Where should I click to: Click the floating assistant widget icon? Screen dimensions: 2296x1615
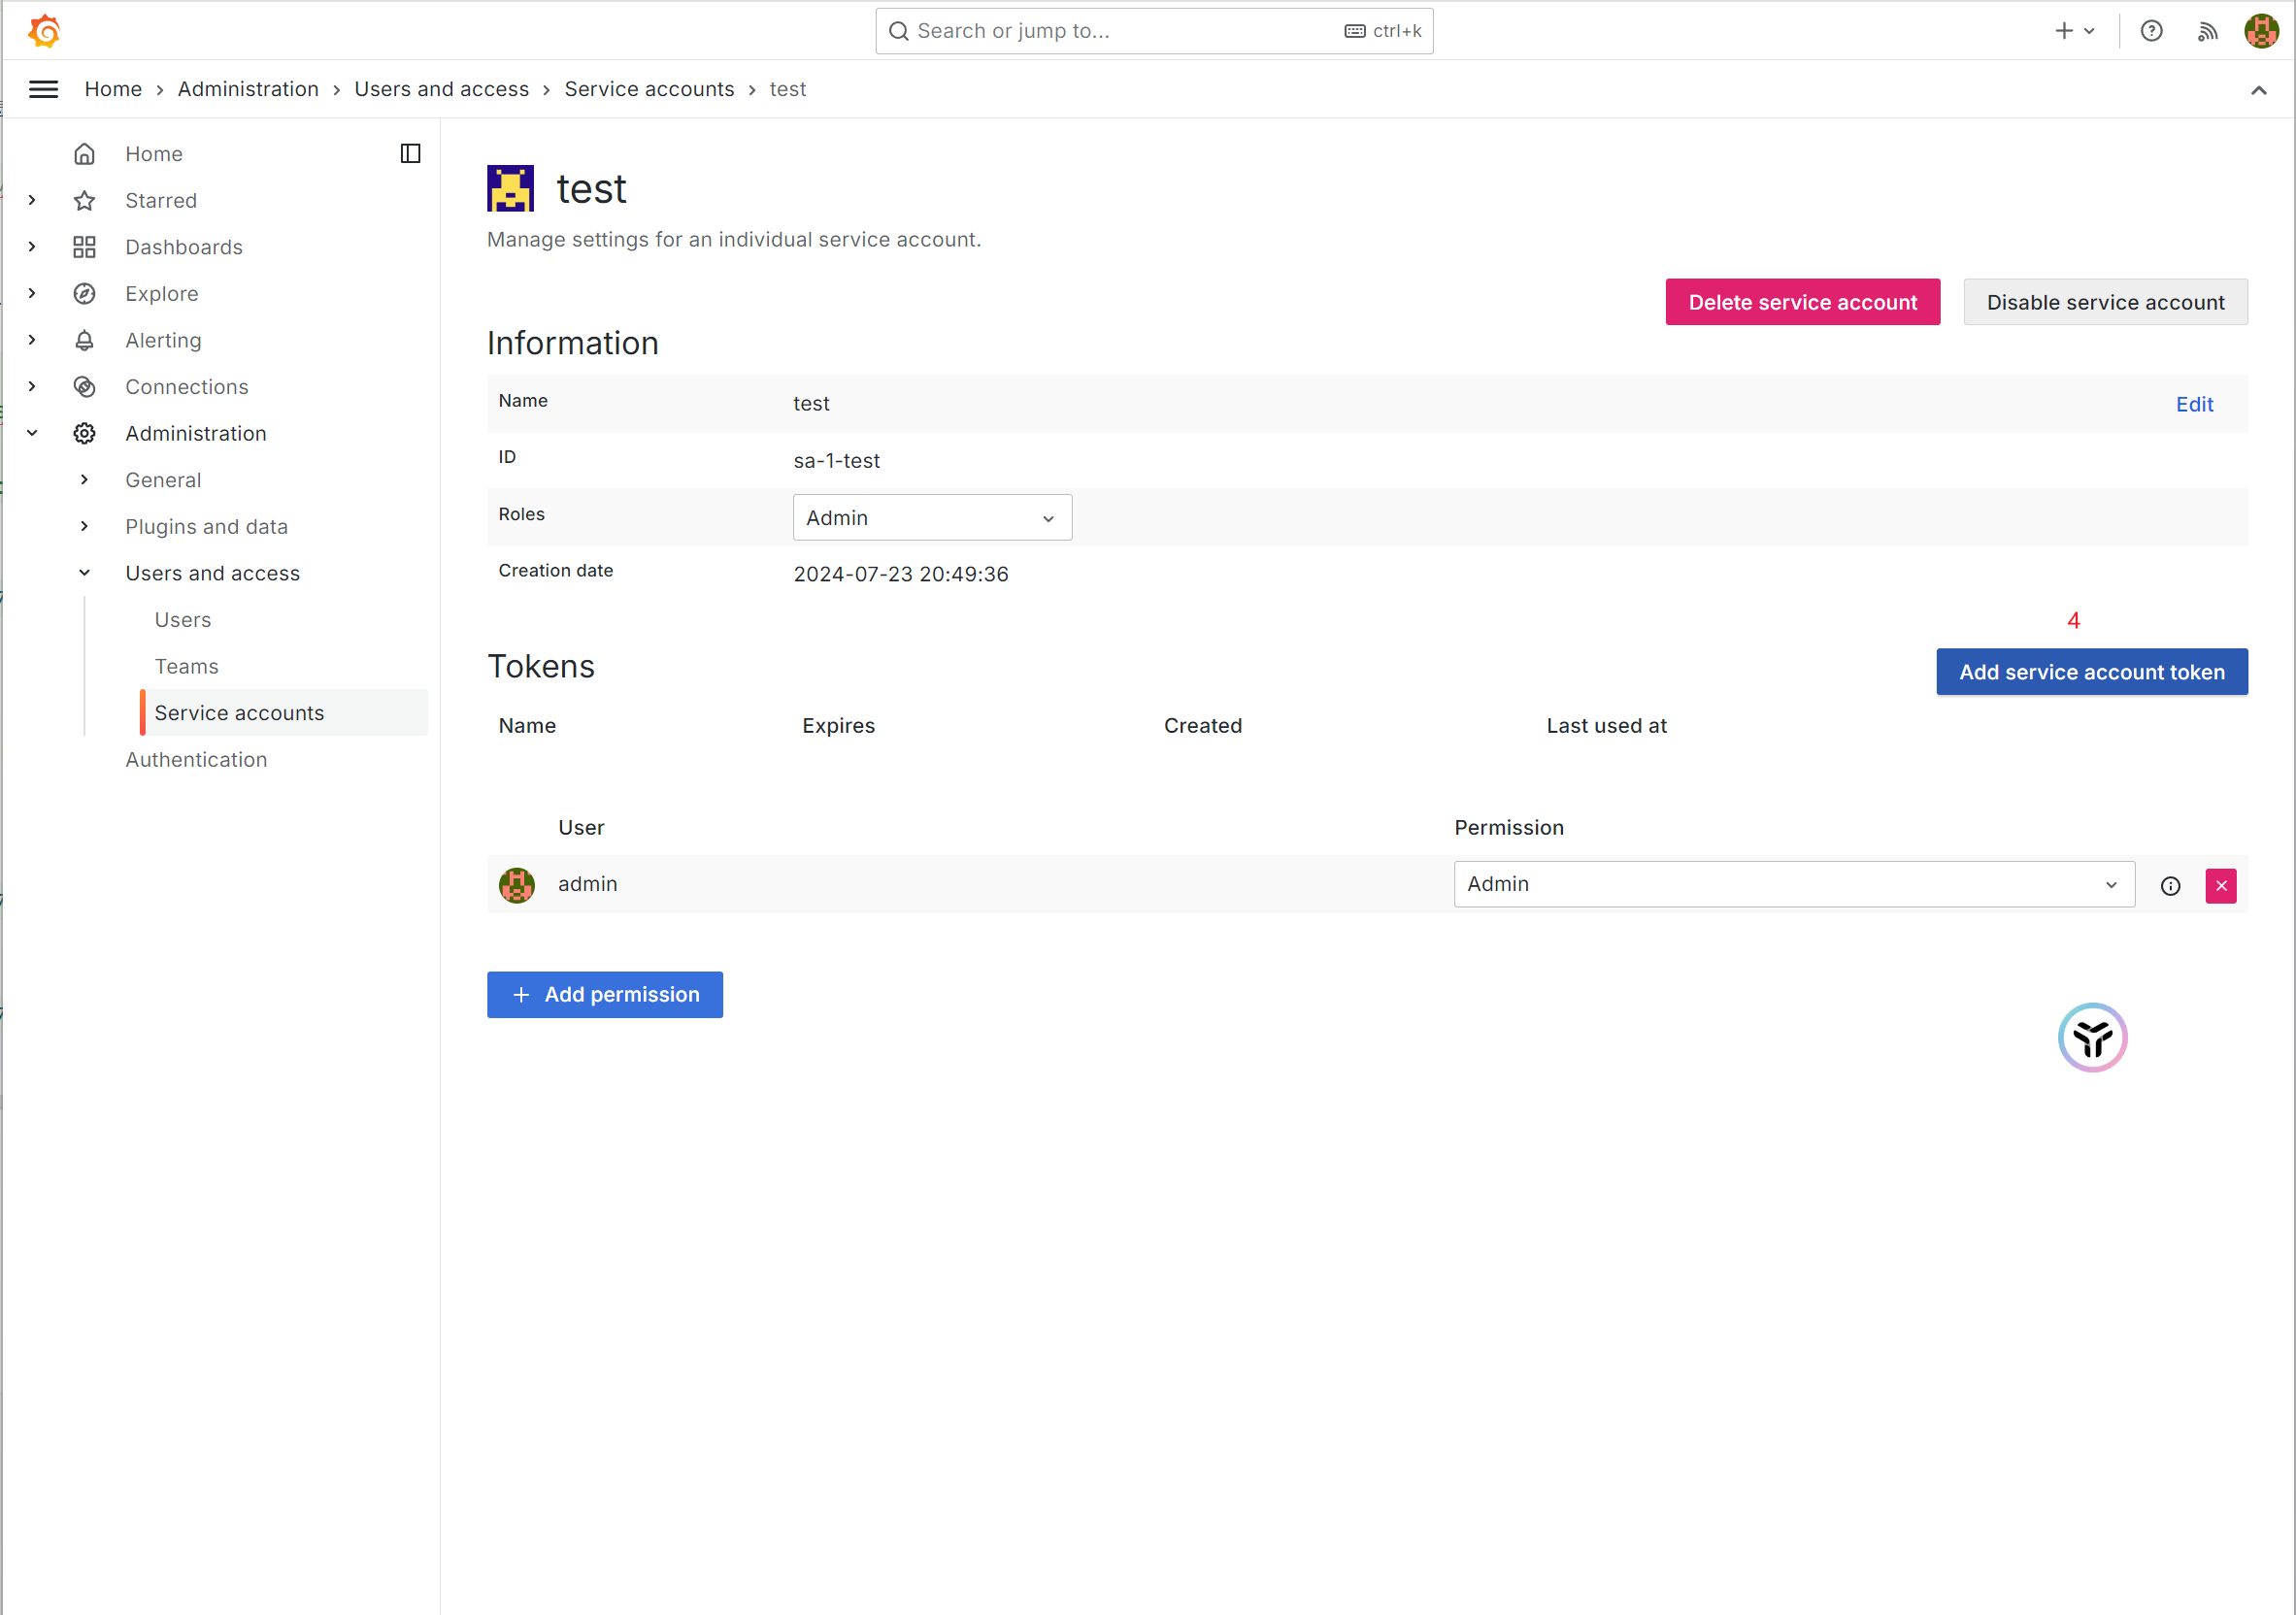pyautogui.click(x=2092, y=1037)
